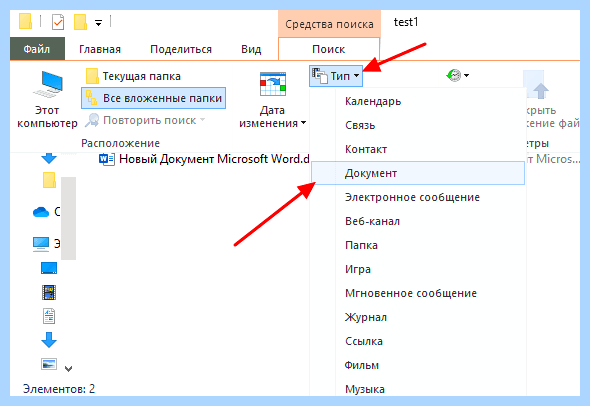This screenshot has width=590, height=406.
Task: Choose Фильм from the type list
Action: tap(417, 365)
